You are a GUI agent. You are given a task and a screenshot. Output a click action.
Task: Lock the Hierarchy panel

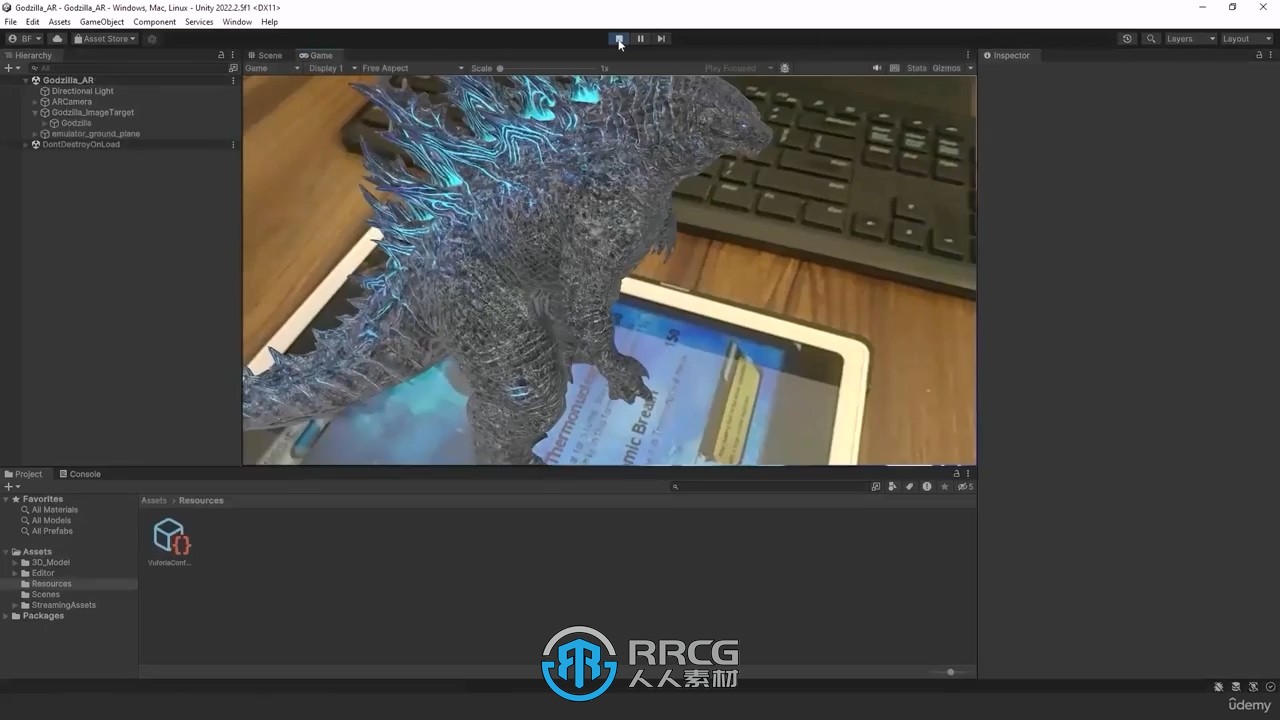pyautogui.click(x=221, y=55)
